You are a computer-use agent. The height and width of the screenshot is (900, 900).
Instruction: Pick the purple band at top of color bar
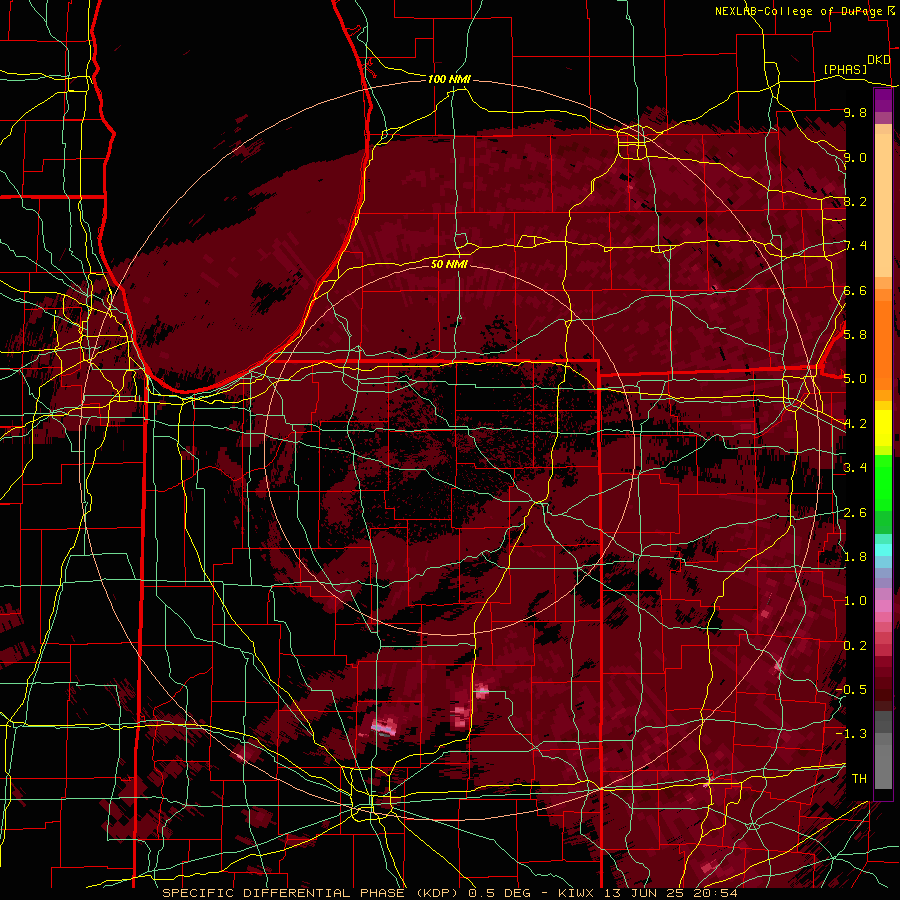pyautogui.click(x=883, y=100)
